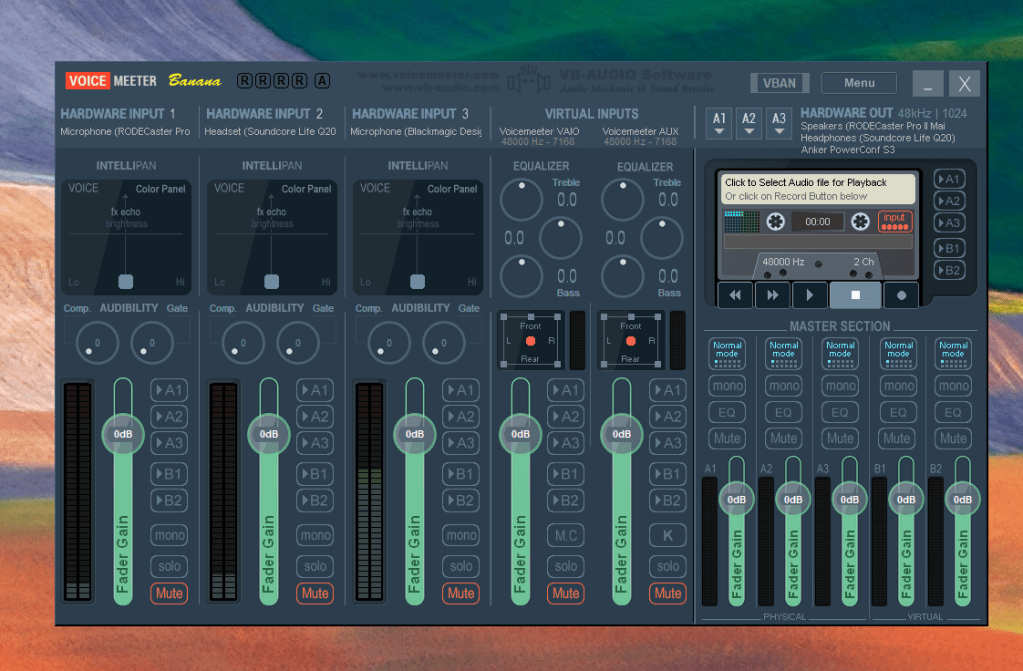This screenshot has height=671, width=1023.
Task: Click the first R indicator in the title bar
Action: [x=244, y=80]
